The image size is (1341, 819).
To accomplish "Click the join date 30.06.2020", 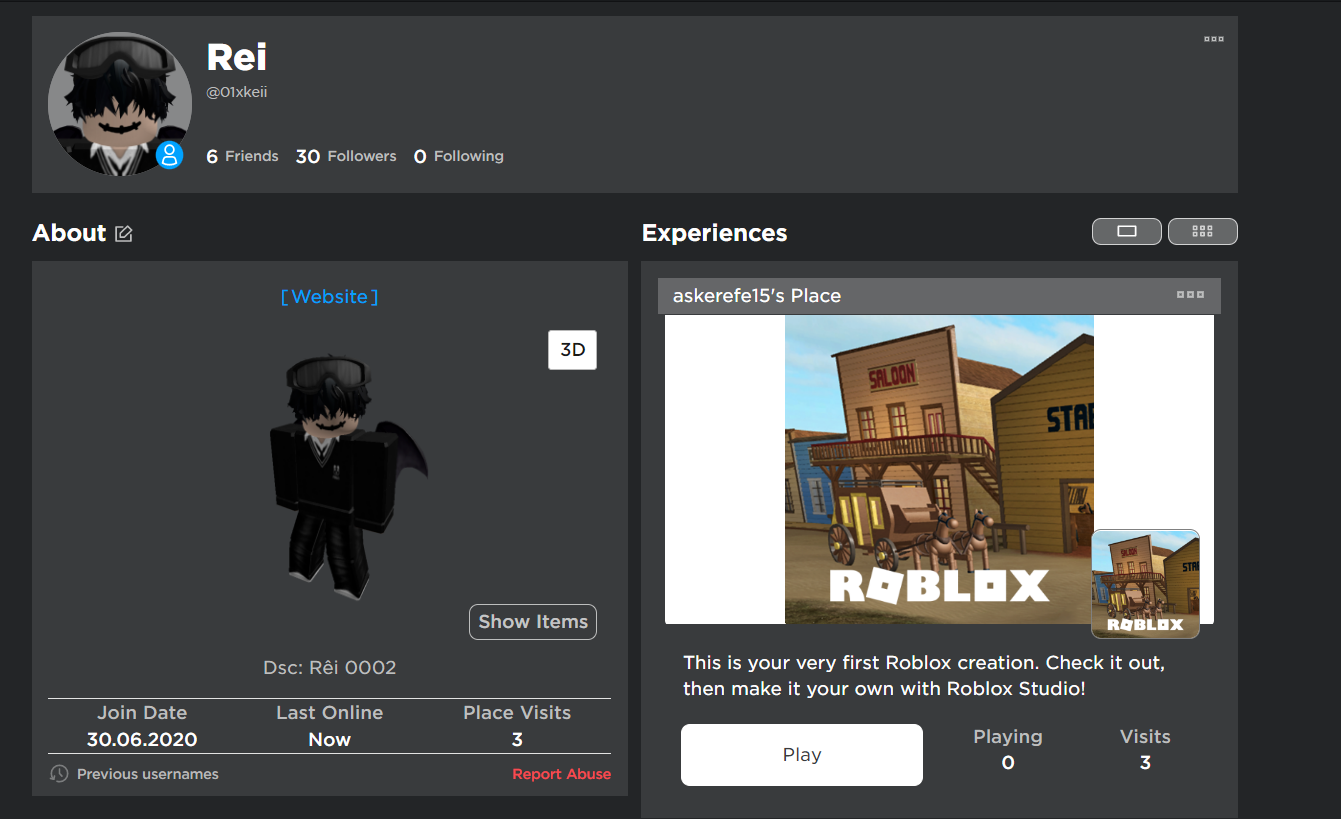I will [x=142, y=740].
